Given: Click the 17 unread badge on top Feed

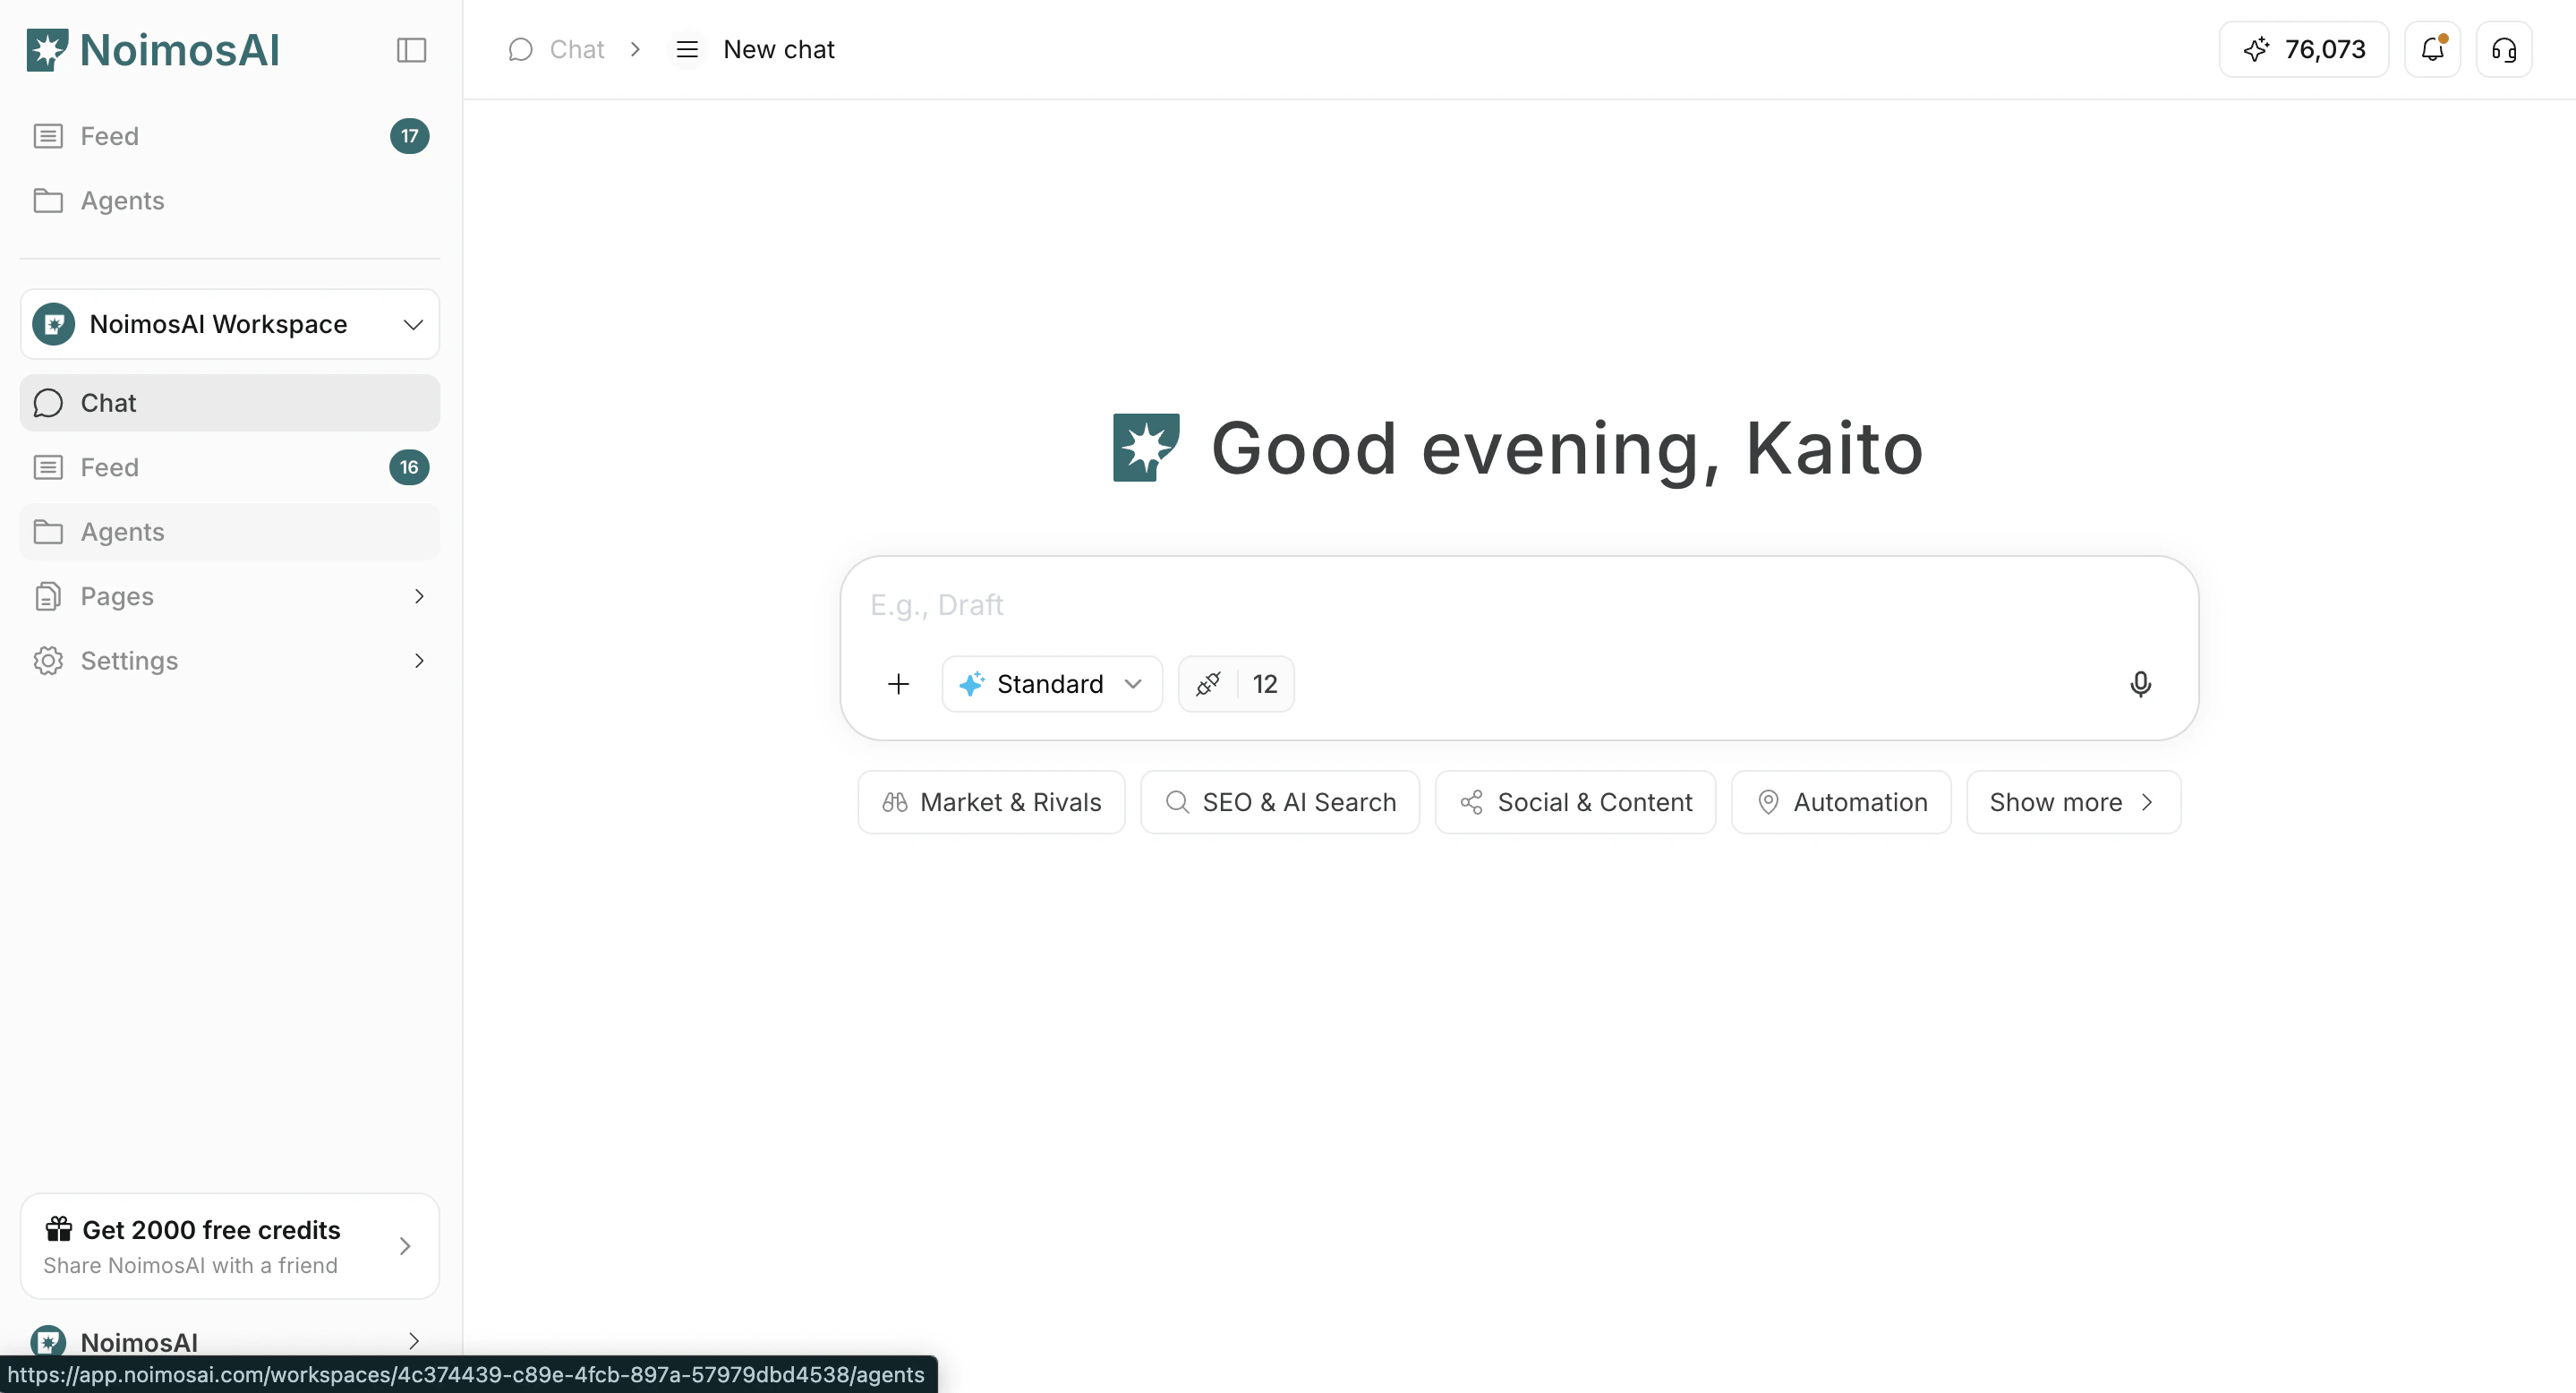Looking at the screenshot, I should (x=410, y=136).
